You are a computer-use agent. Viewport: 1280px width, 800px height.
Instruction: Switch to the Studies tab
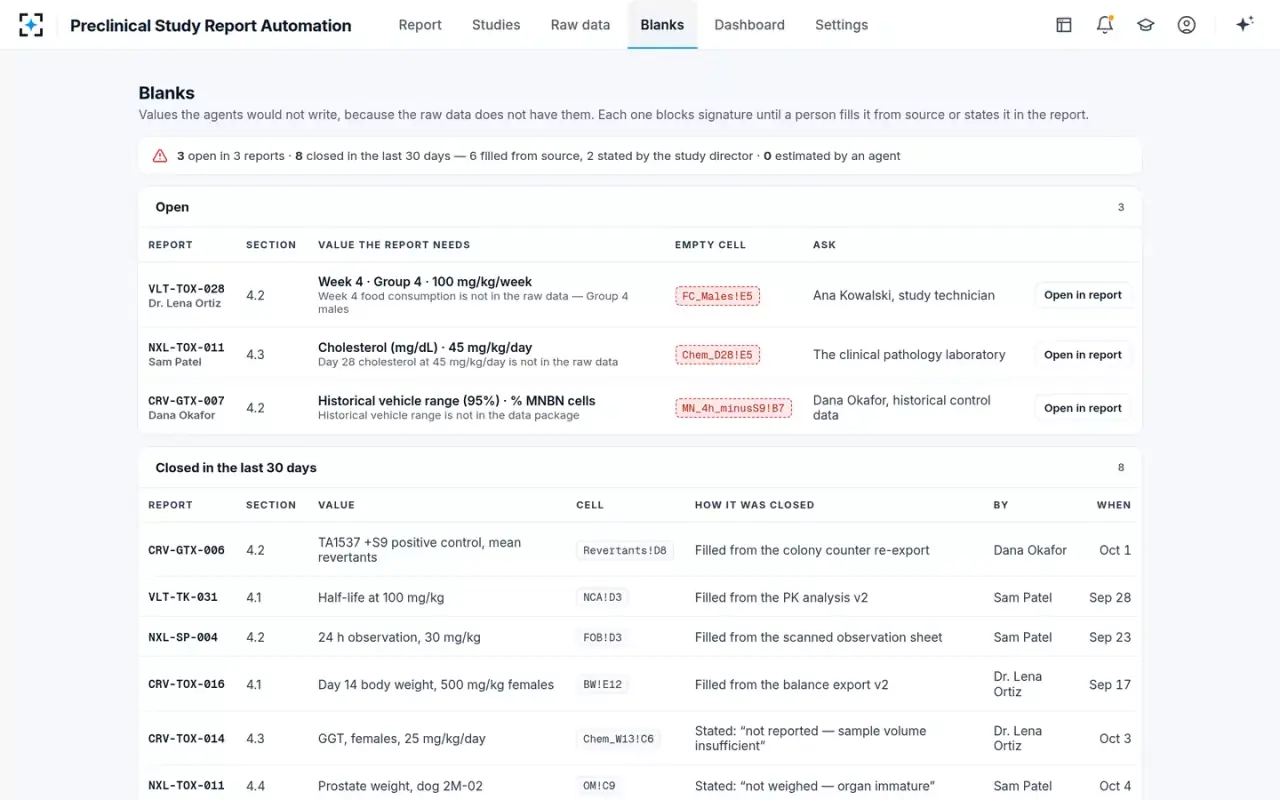tap(496, 25)
